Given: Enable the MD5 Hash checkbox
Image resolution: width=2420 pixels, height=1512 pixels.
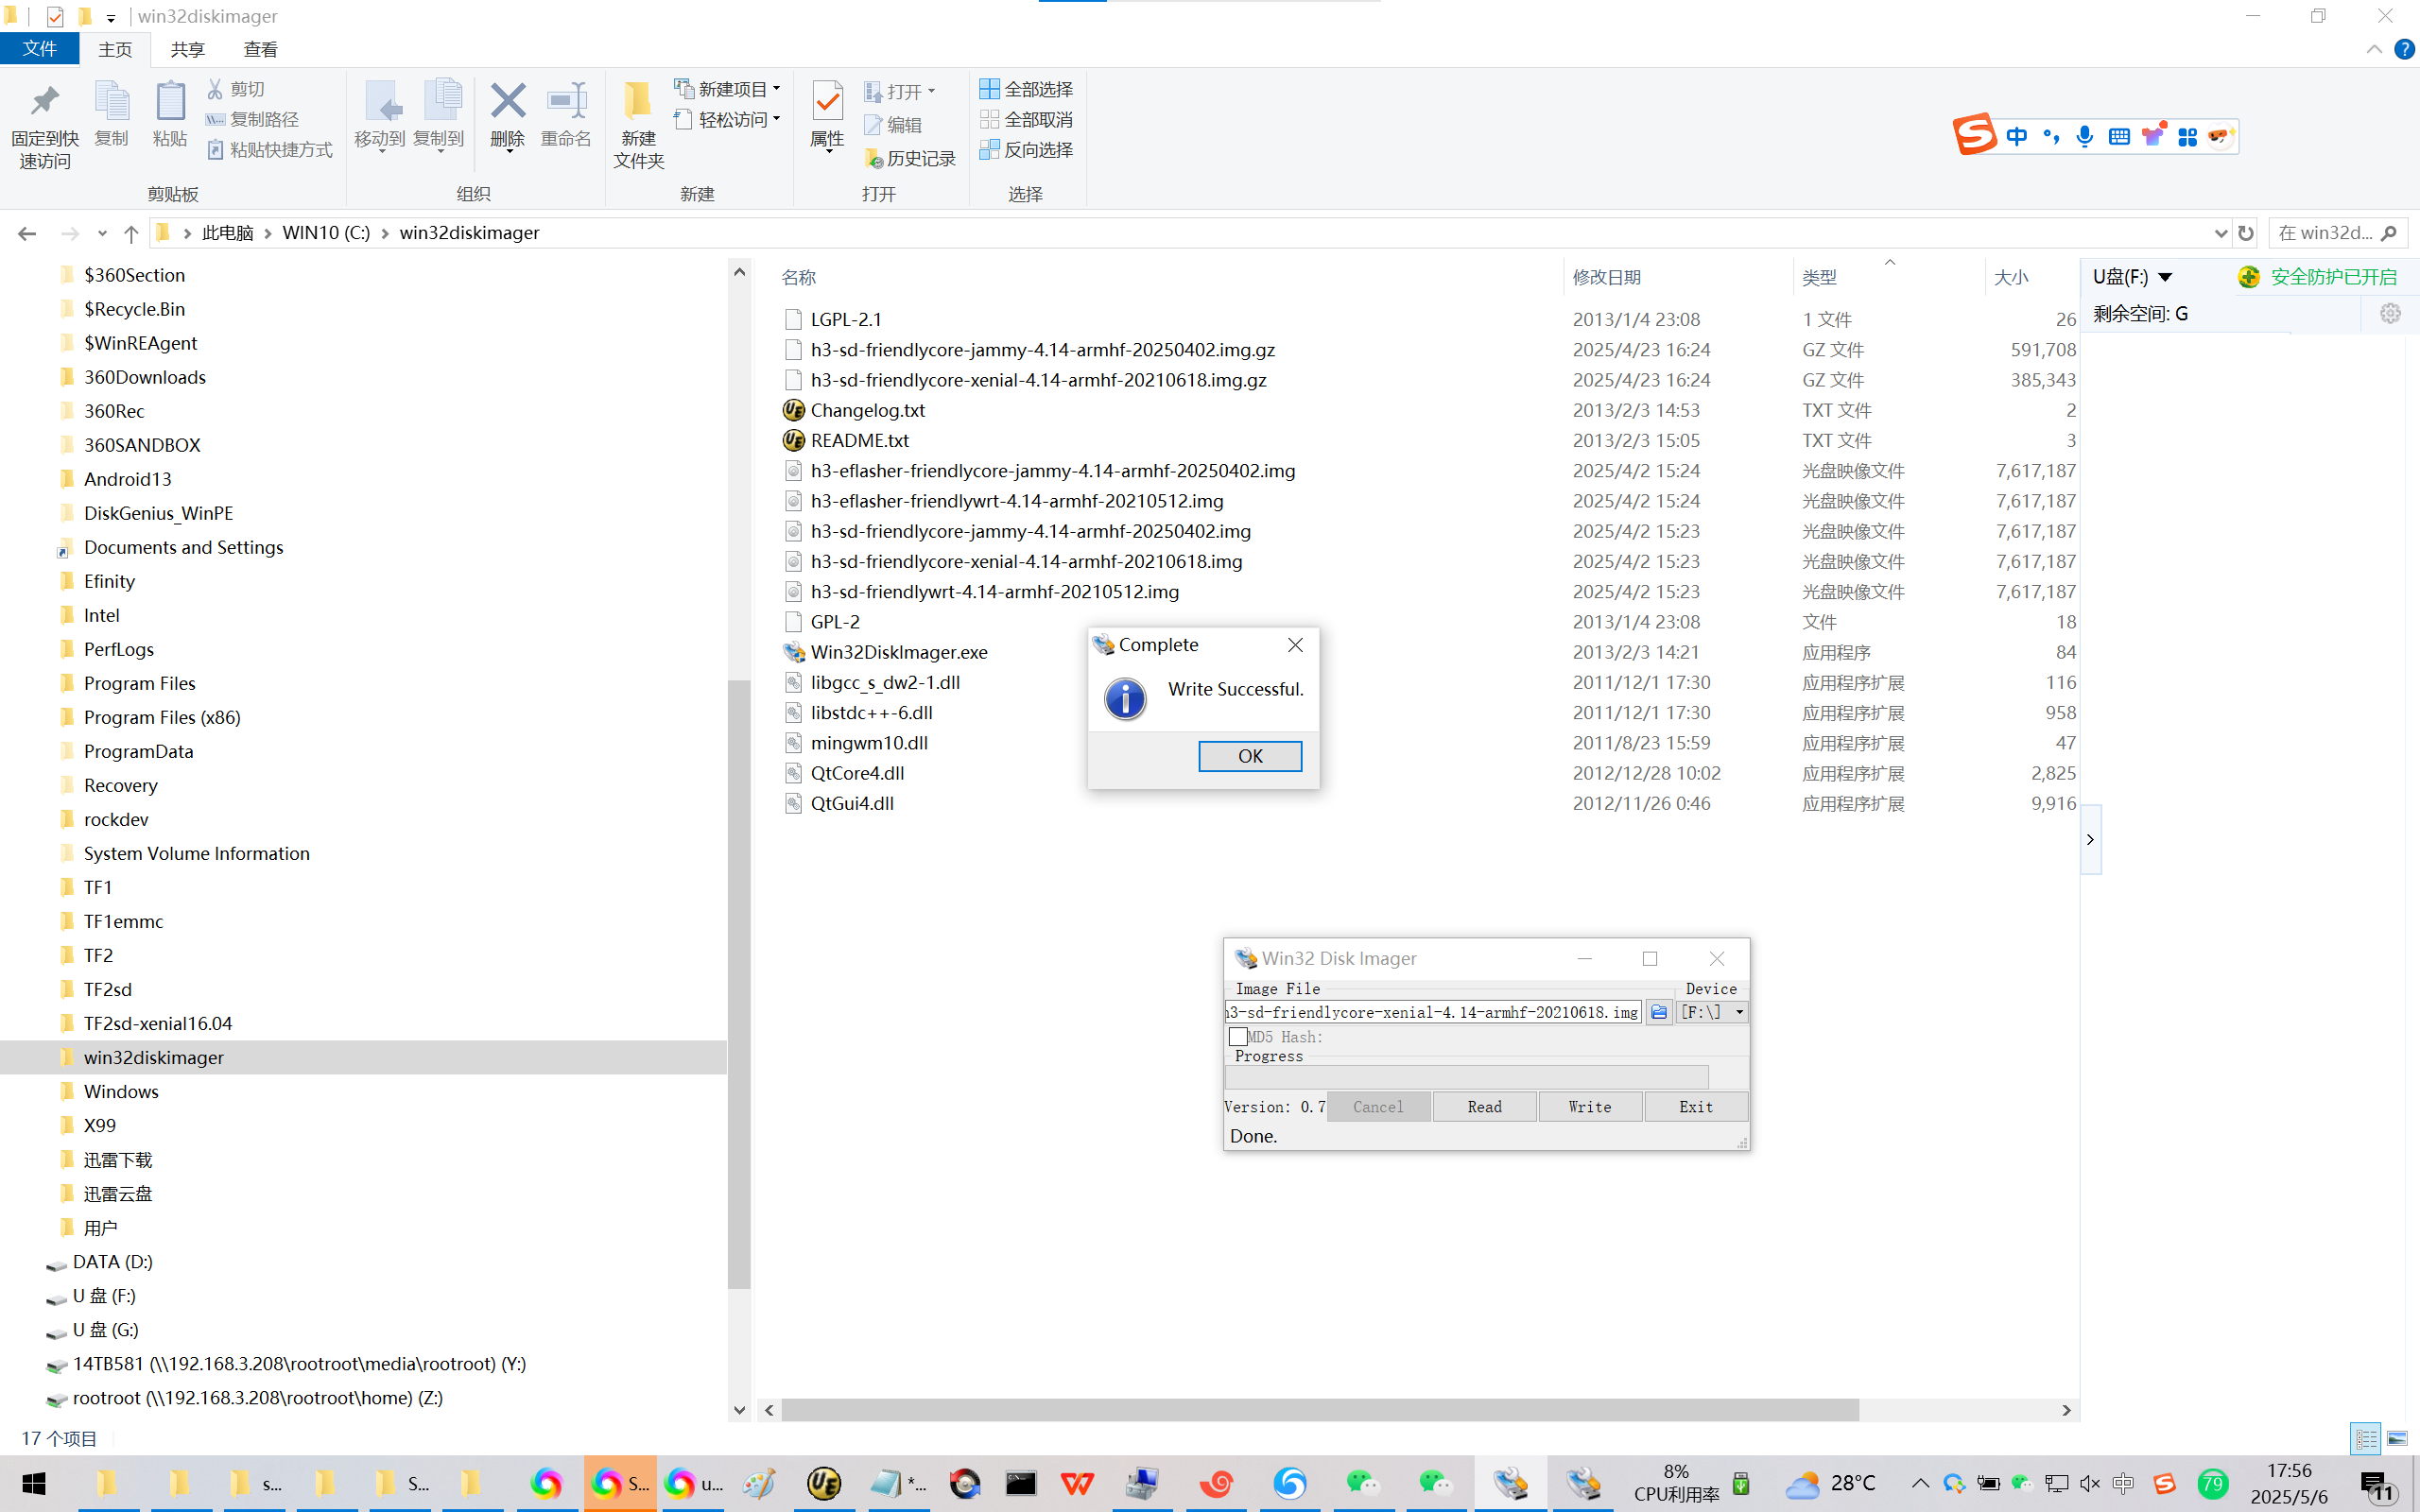Looking at the screenshot, I should pyautogui.click(x=1238, y=1037).
